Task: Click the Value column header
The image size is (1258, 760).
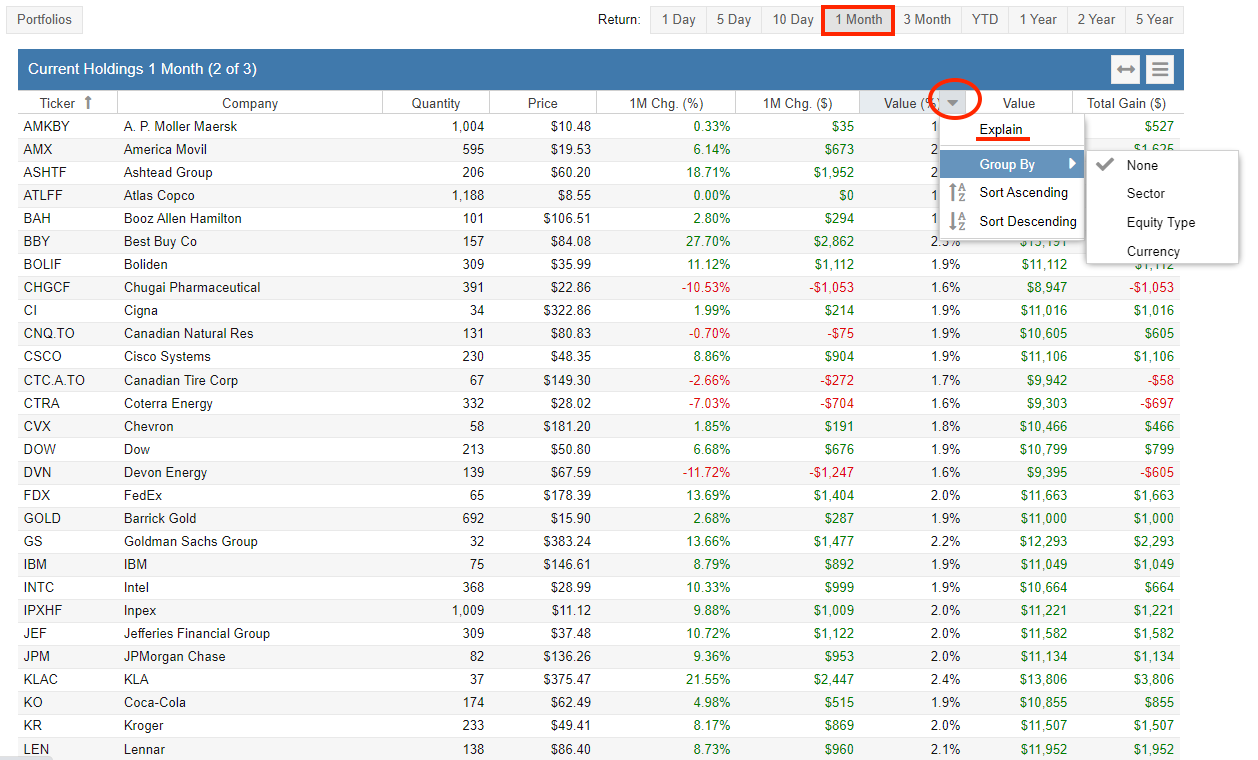Action: 1019,103
